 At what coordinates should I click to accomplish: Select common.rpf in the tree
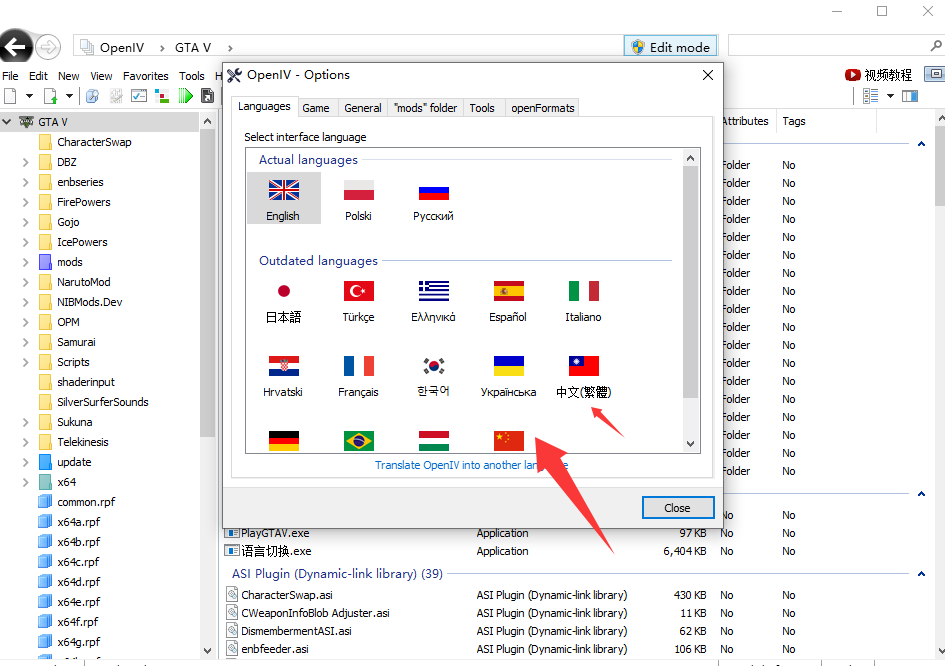pos(86,502)
